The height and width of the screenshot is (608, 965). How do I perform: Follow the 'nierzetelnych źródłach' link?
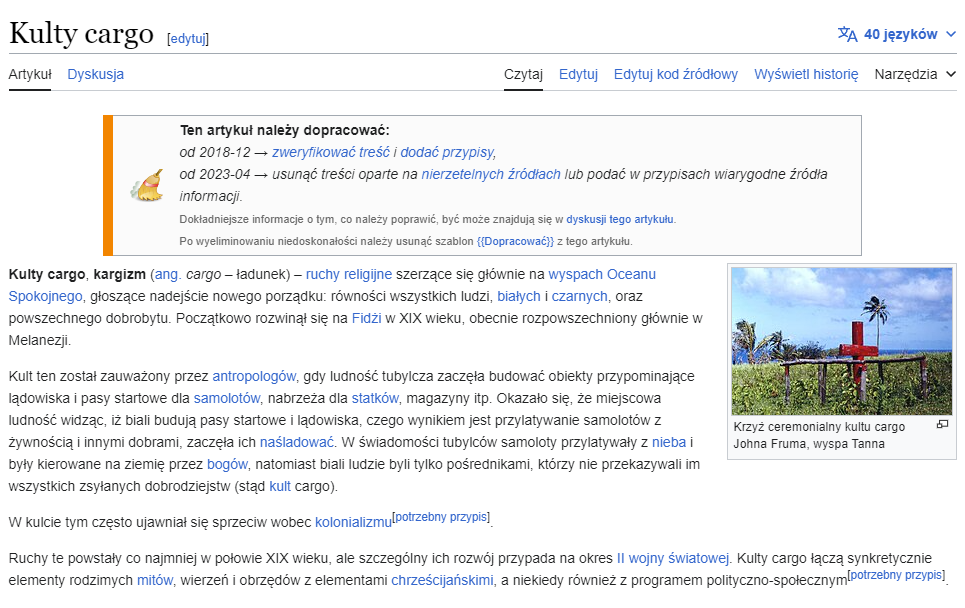pyautogui.click(x=491, y=174)
